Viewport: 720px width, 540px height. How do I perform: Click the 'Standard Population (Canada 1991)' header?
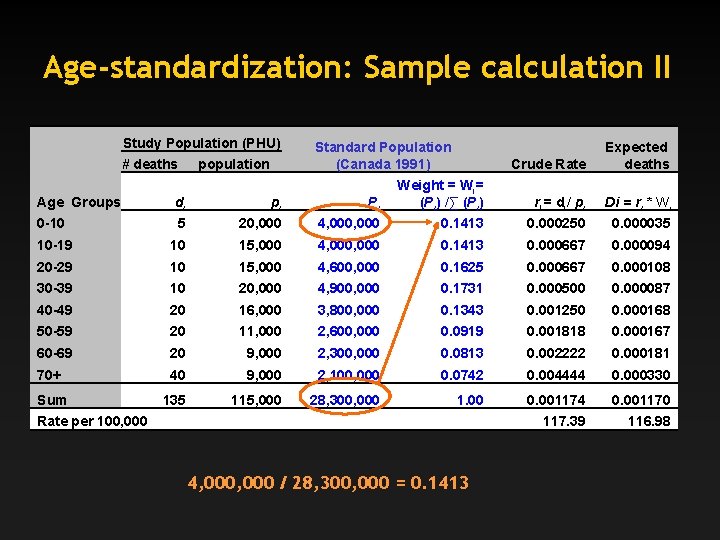(x=383, y=156)
